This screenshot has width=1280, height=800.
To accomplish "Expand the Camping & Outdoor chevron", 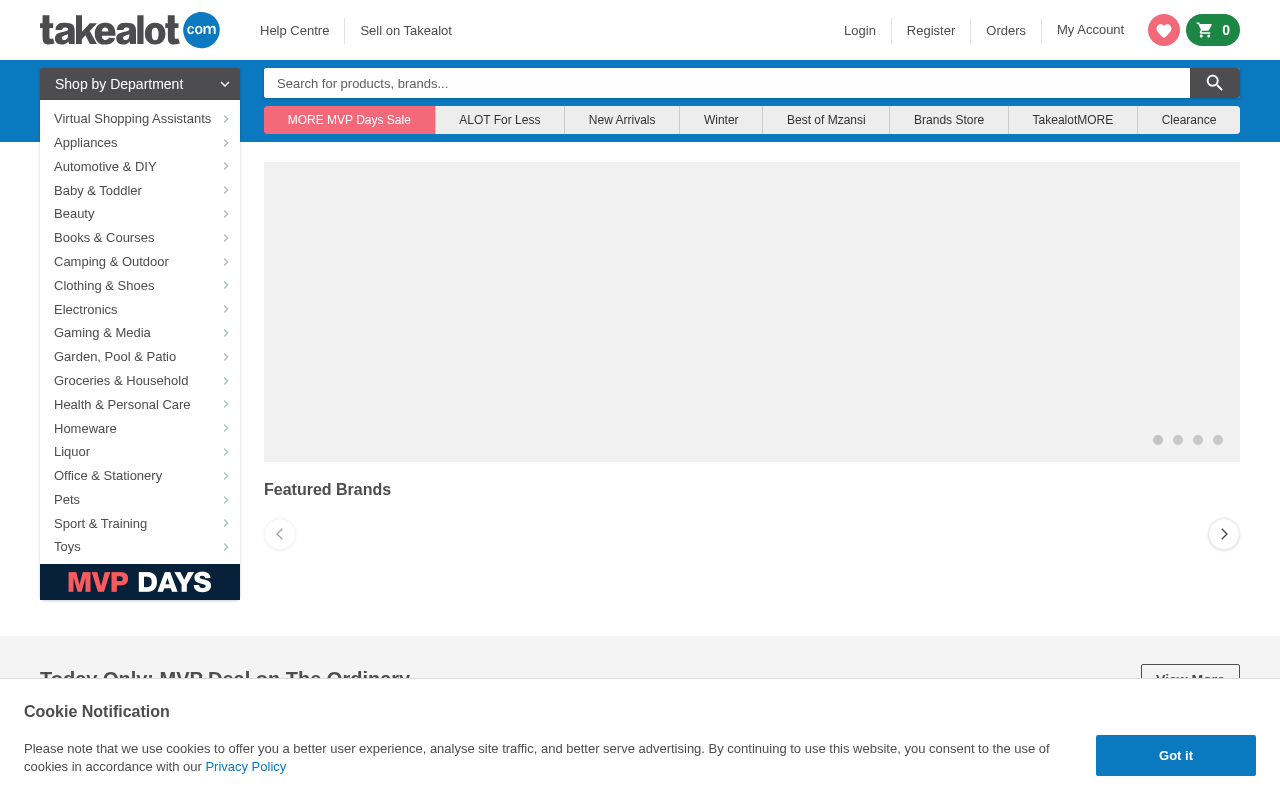I will (226, 262).
